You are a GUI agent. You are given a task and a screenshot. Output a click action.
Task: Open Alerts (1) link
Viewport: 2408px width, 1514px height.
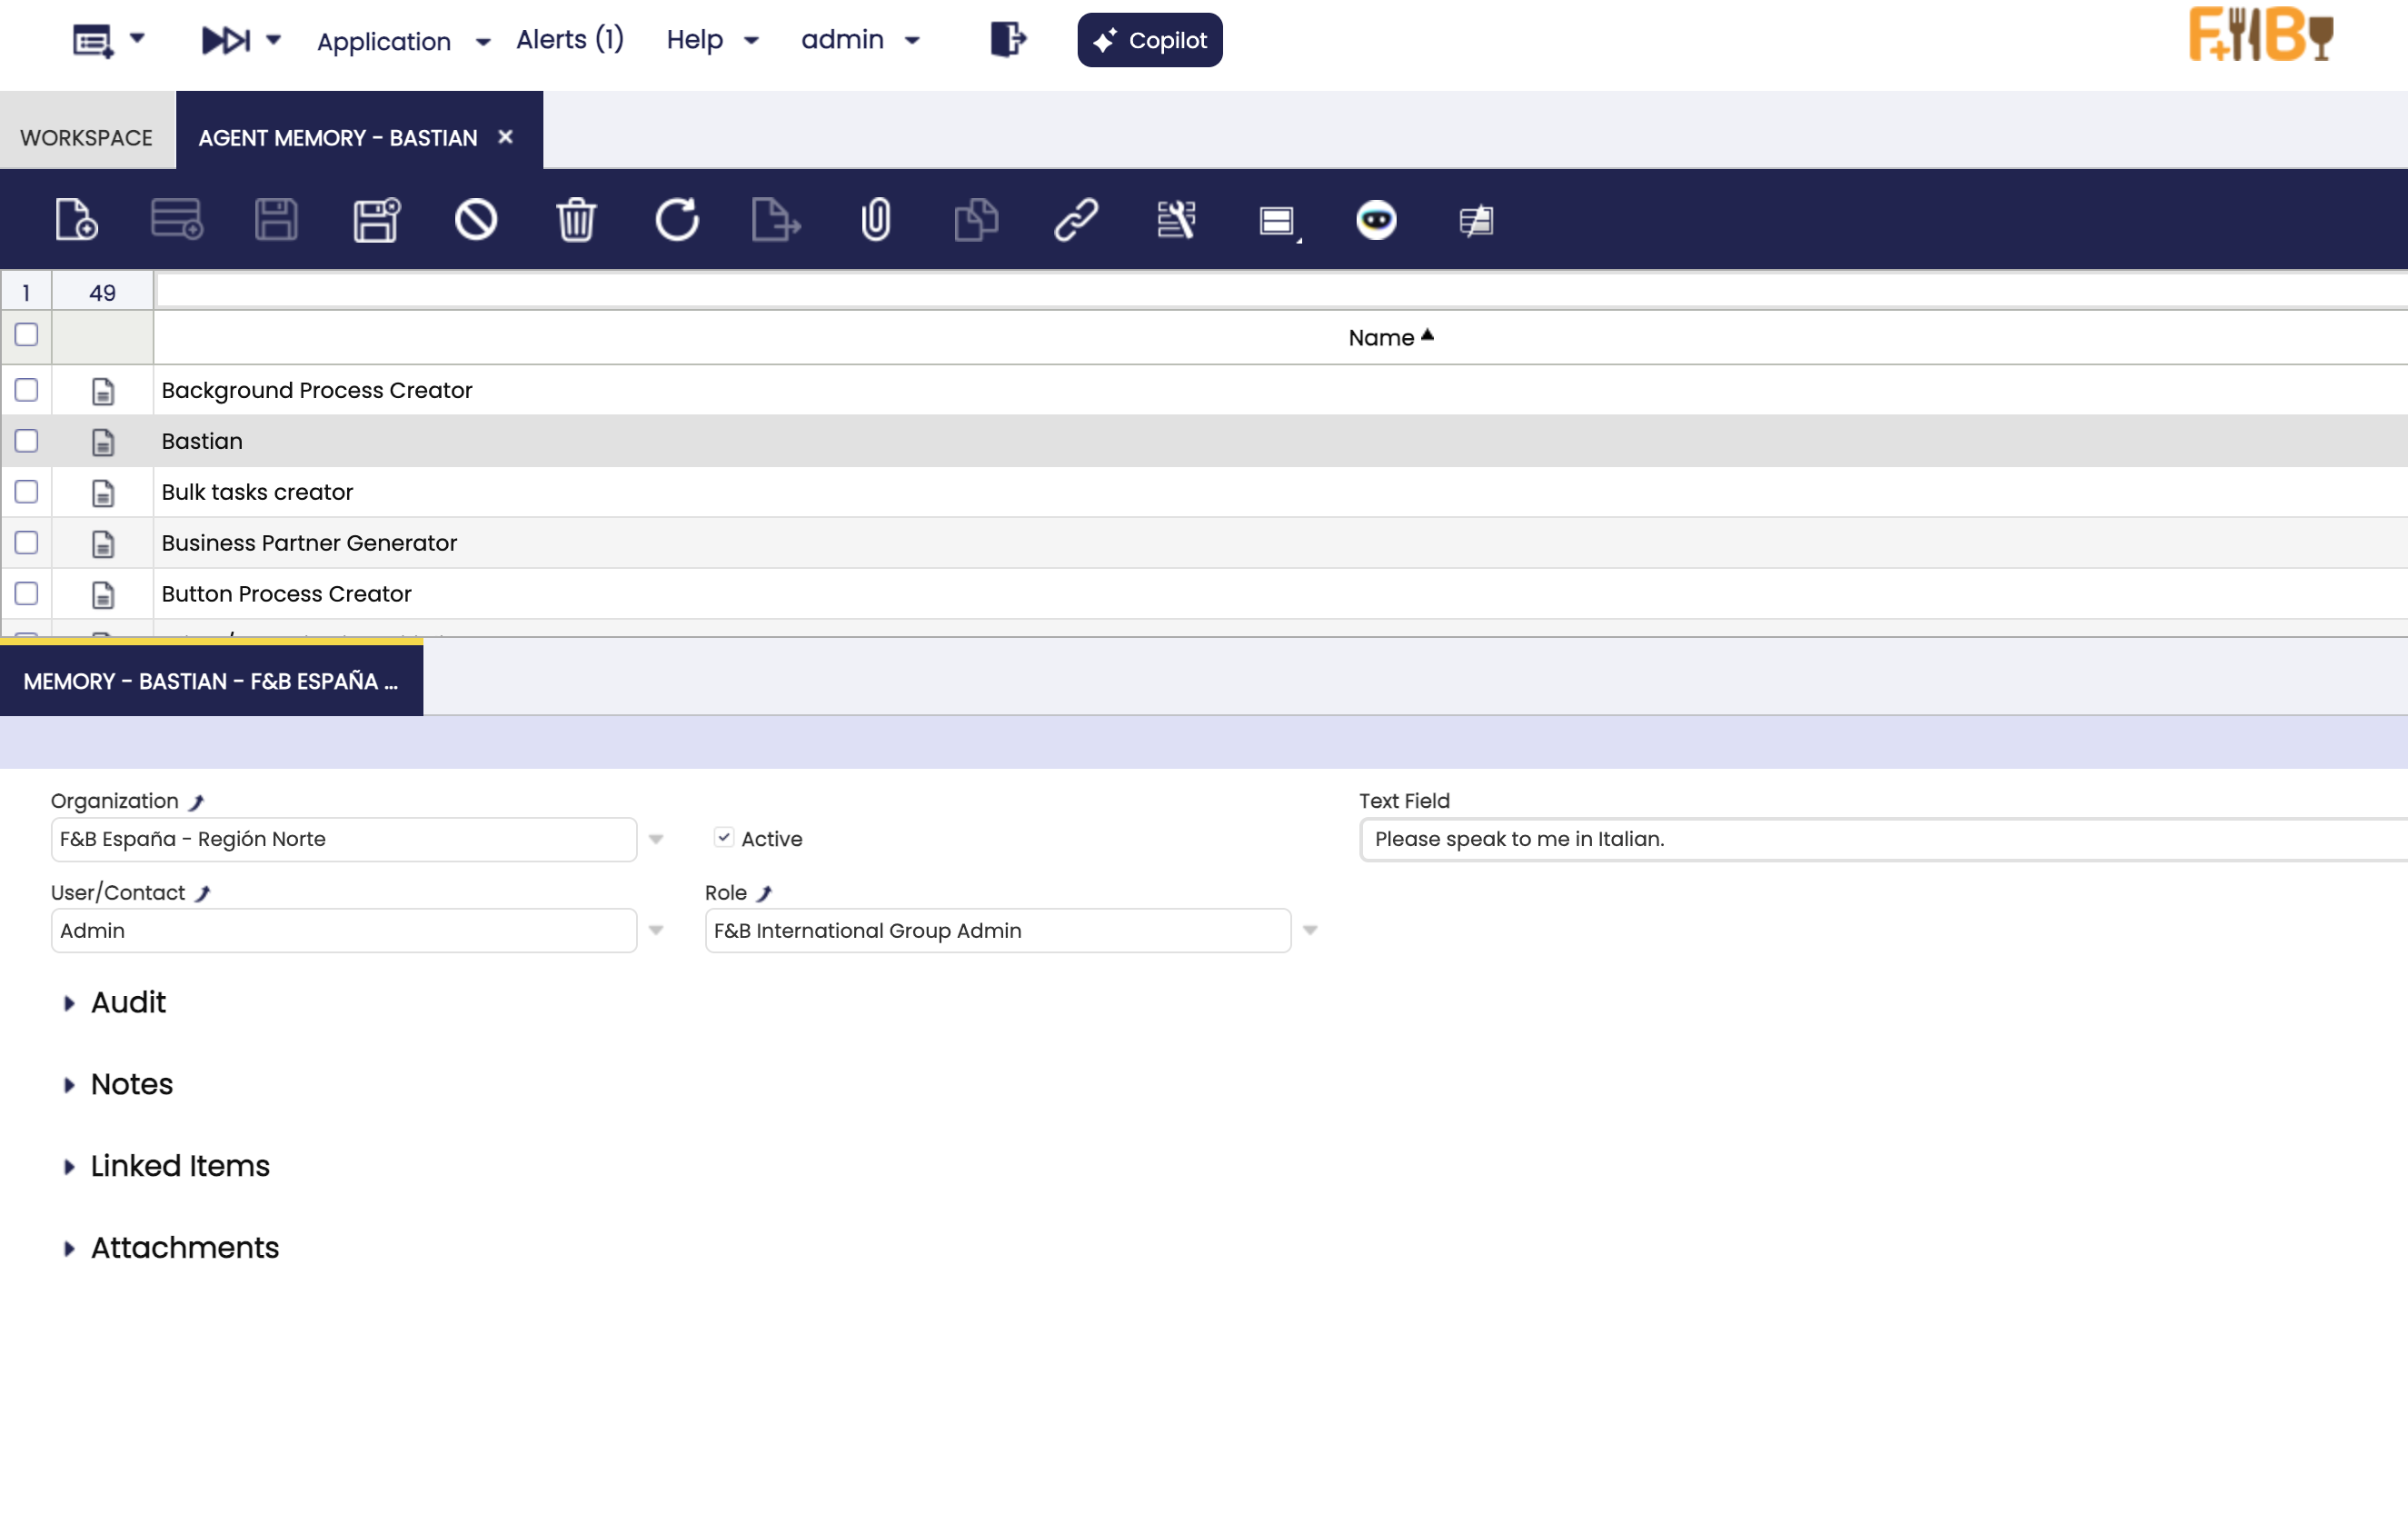pyautogui.click(x=569, y=40)
